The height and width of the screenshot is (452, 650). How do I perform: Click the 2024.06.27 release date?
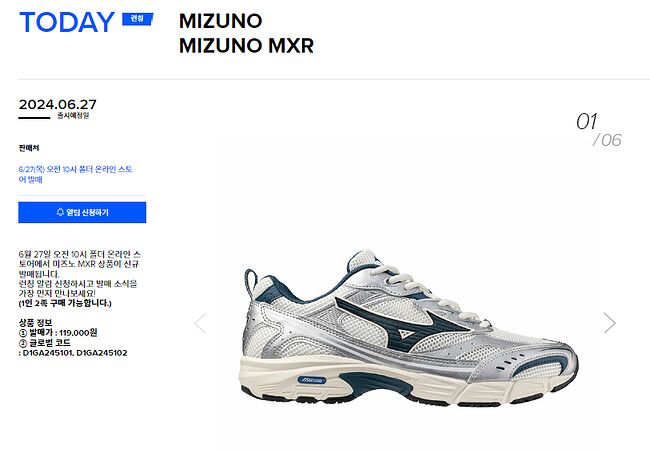coord(58,104)
